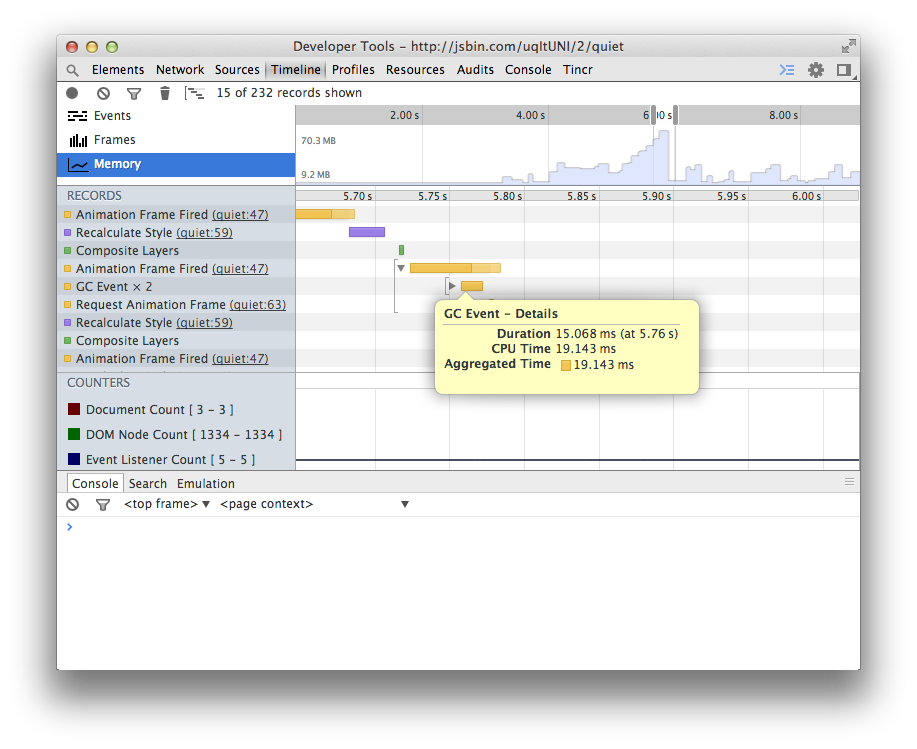
Task: Click the right overview window handle
Action: [x=675, y=115]
